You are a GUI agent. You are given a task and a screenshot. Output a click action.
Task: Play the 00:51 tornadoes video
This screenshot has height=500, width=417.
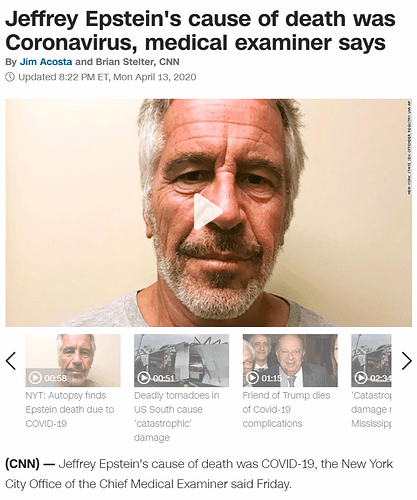pos(143,378)
